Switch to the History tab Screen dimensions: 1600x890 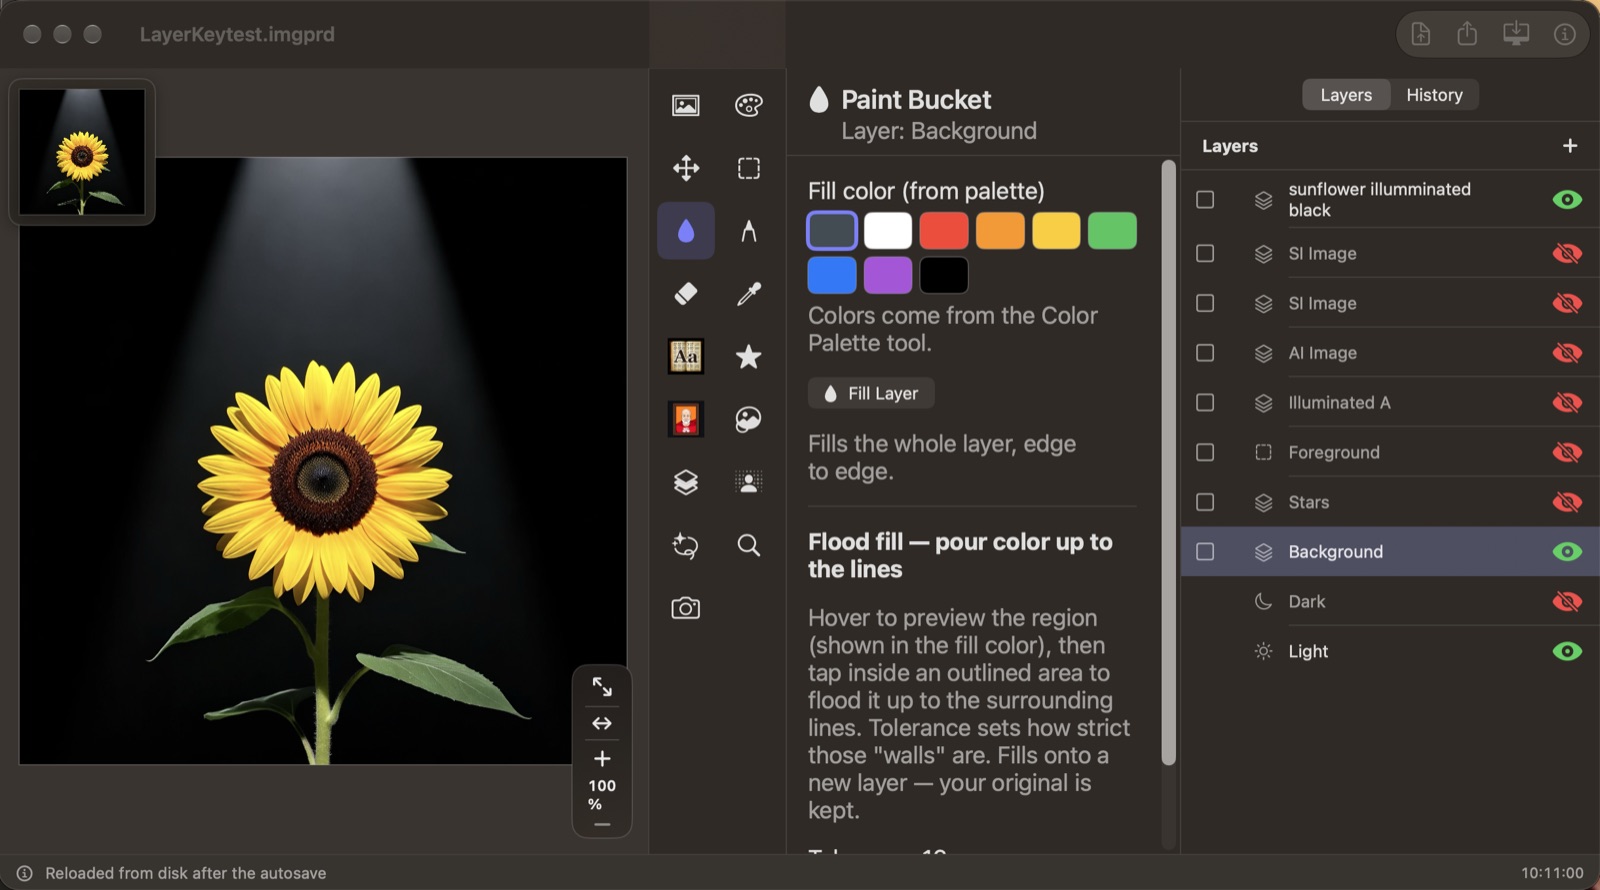click(1434, 95)
